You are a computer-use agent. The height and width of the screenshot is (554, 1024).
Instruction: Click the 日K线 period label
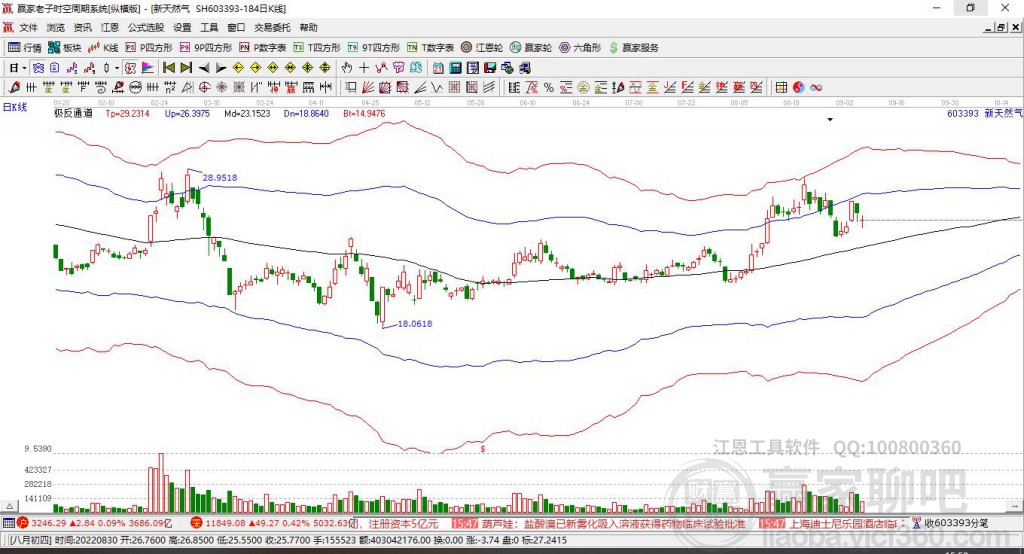(15, 107)
